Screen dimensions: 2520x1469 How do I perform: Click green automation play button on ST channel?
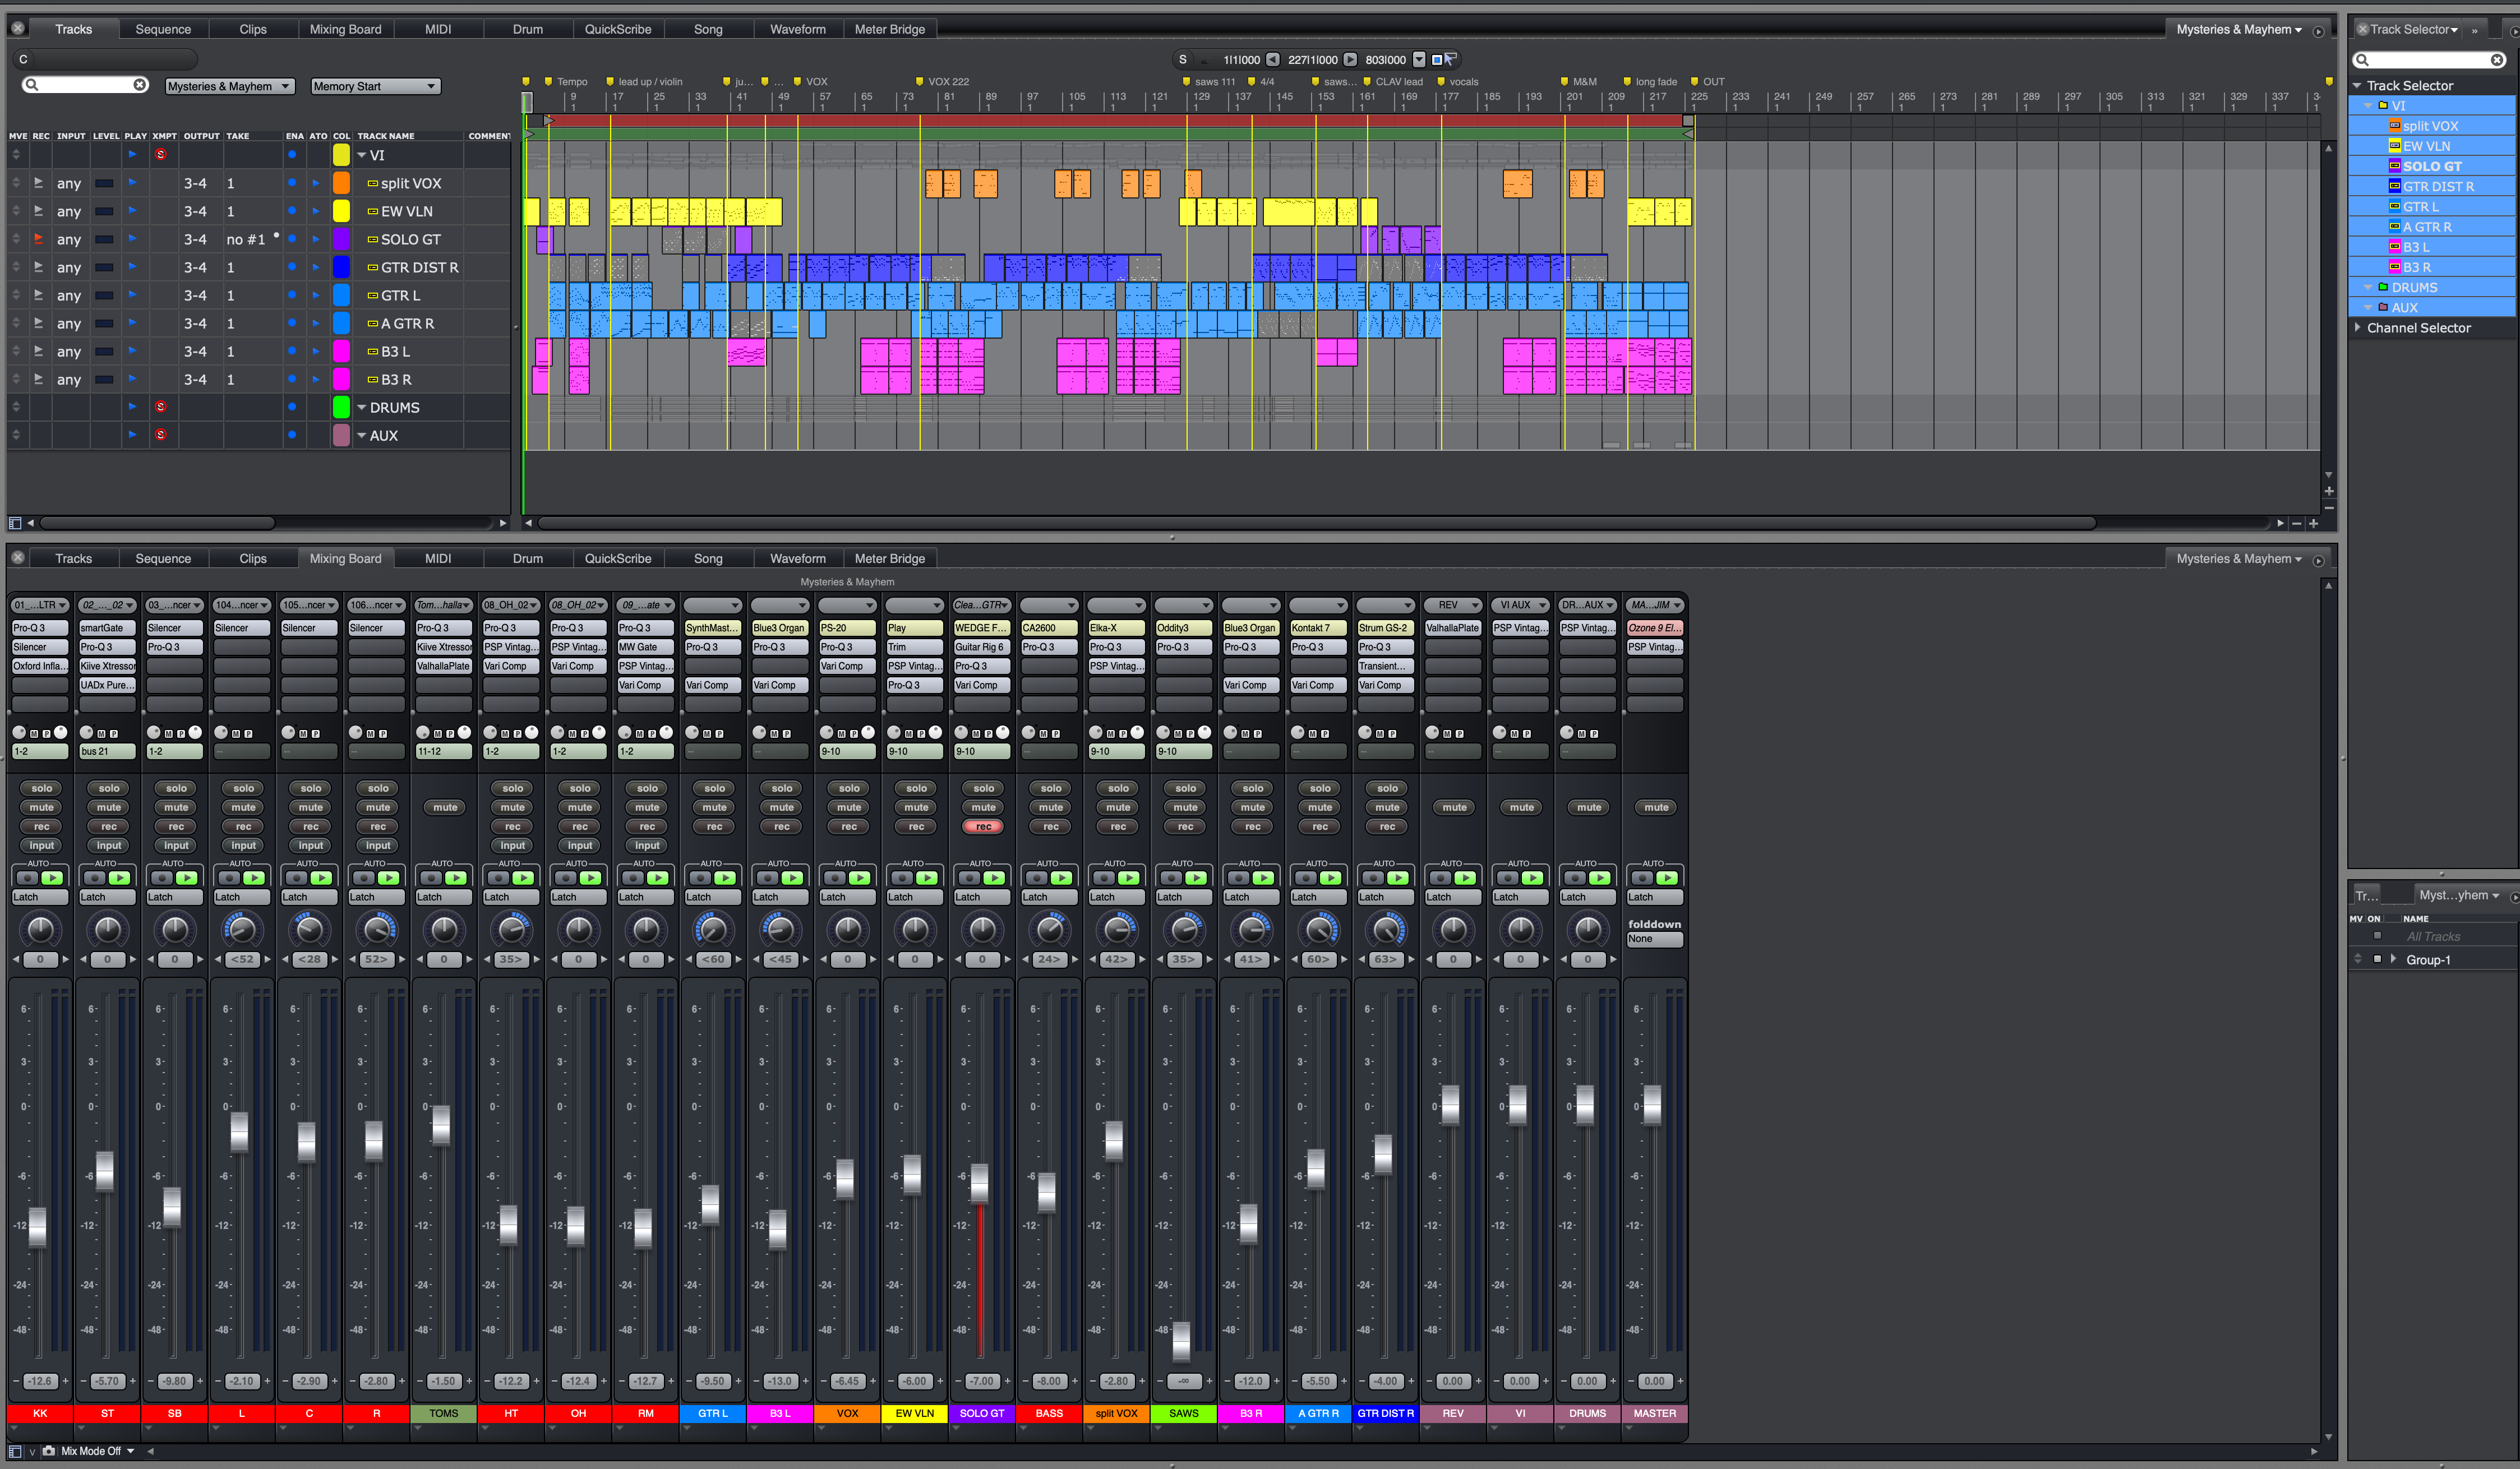(119, 878)
